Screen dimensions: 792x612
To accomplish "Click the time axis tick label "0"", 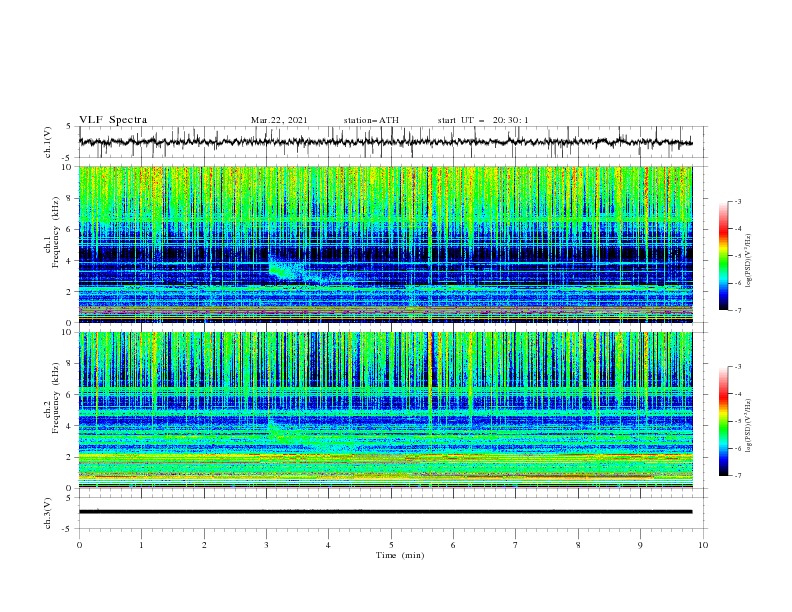I will (x=79, y=545).
